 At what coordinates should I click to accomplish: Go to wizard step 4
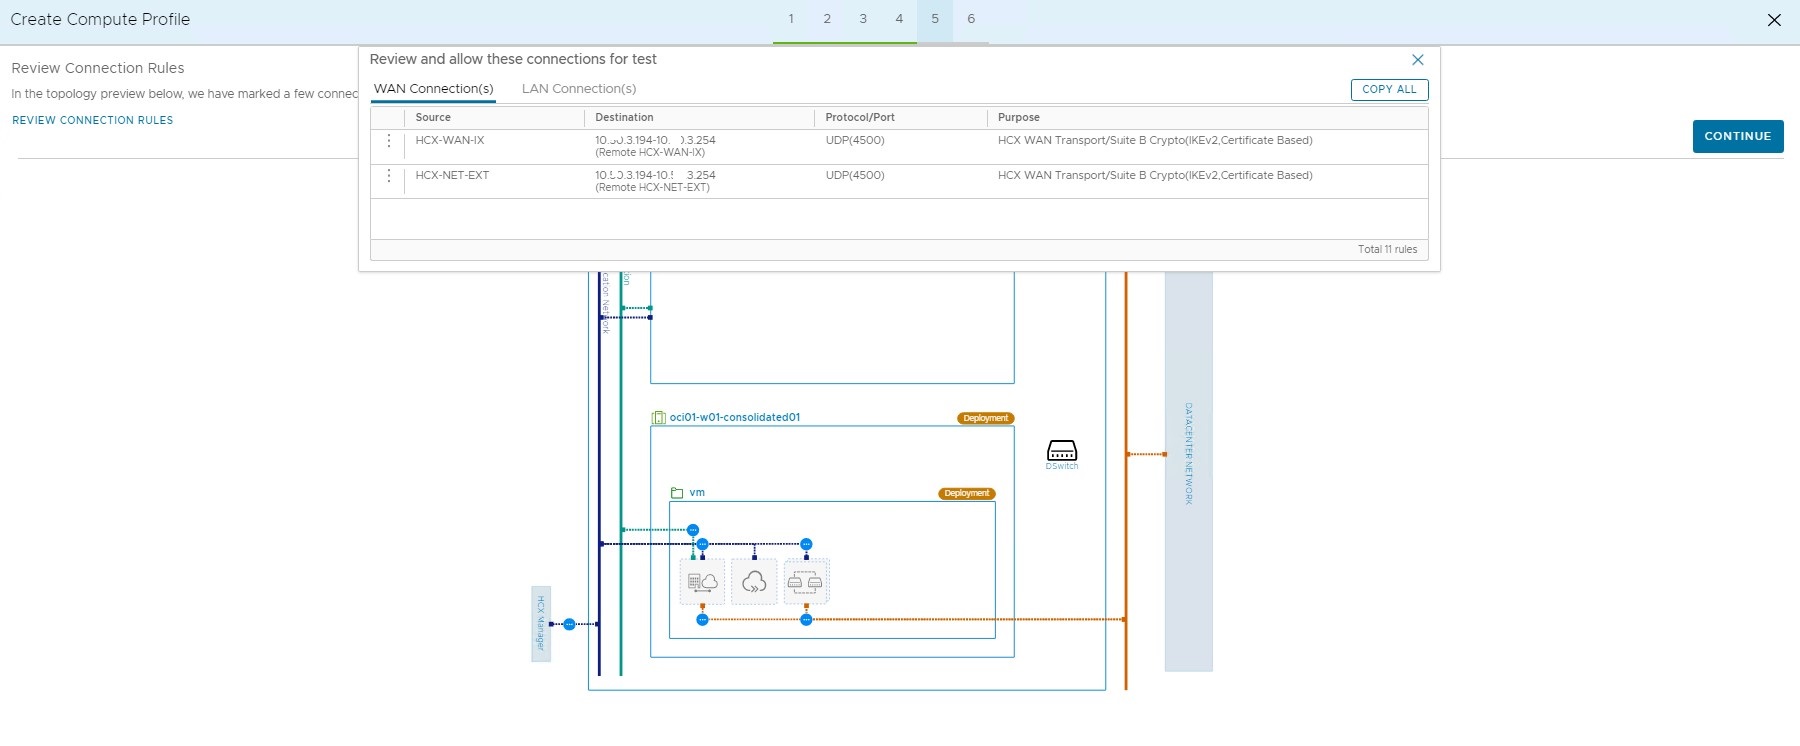coord(899,19)
